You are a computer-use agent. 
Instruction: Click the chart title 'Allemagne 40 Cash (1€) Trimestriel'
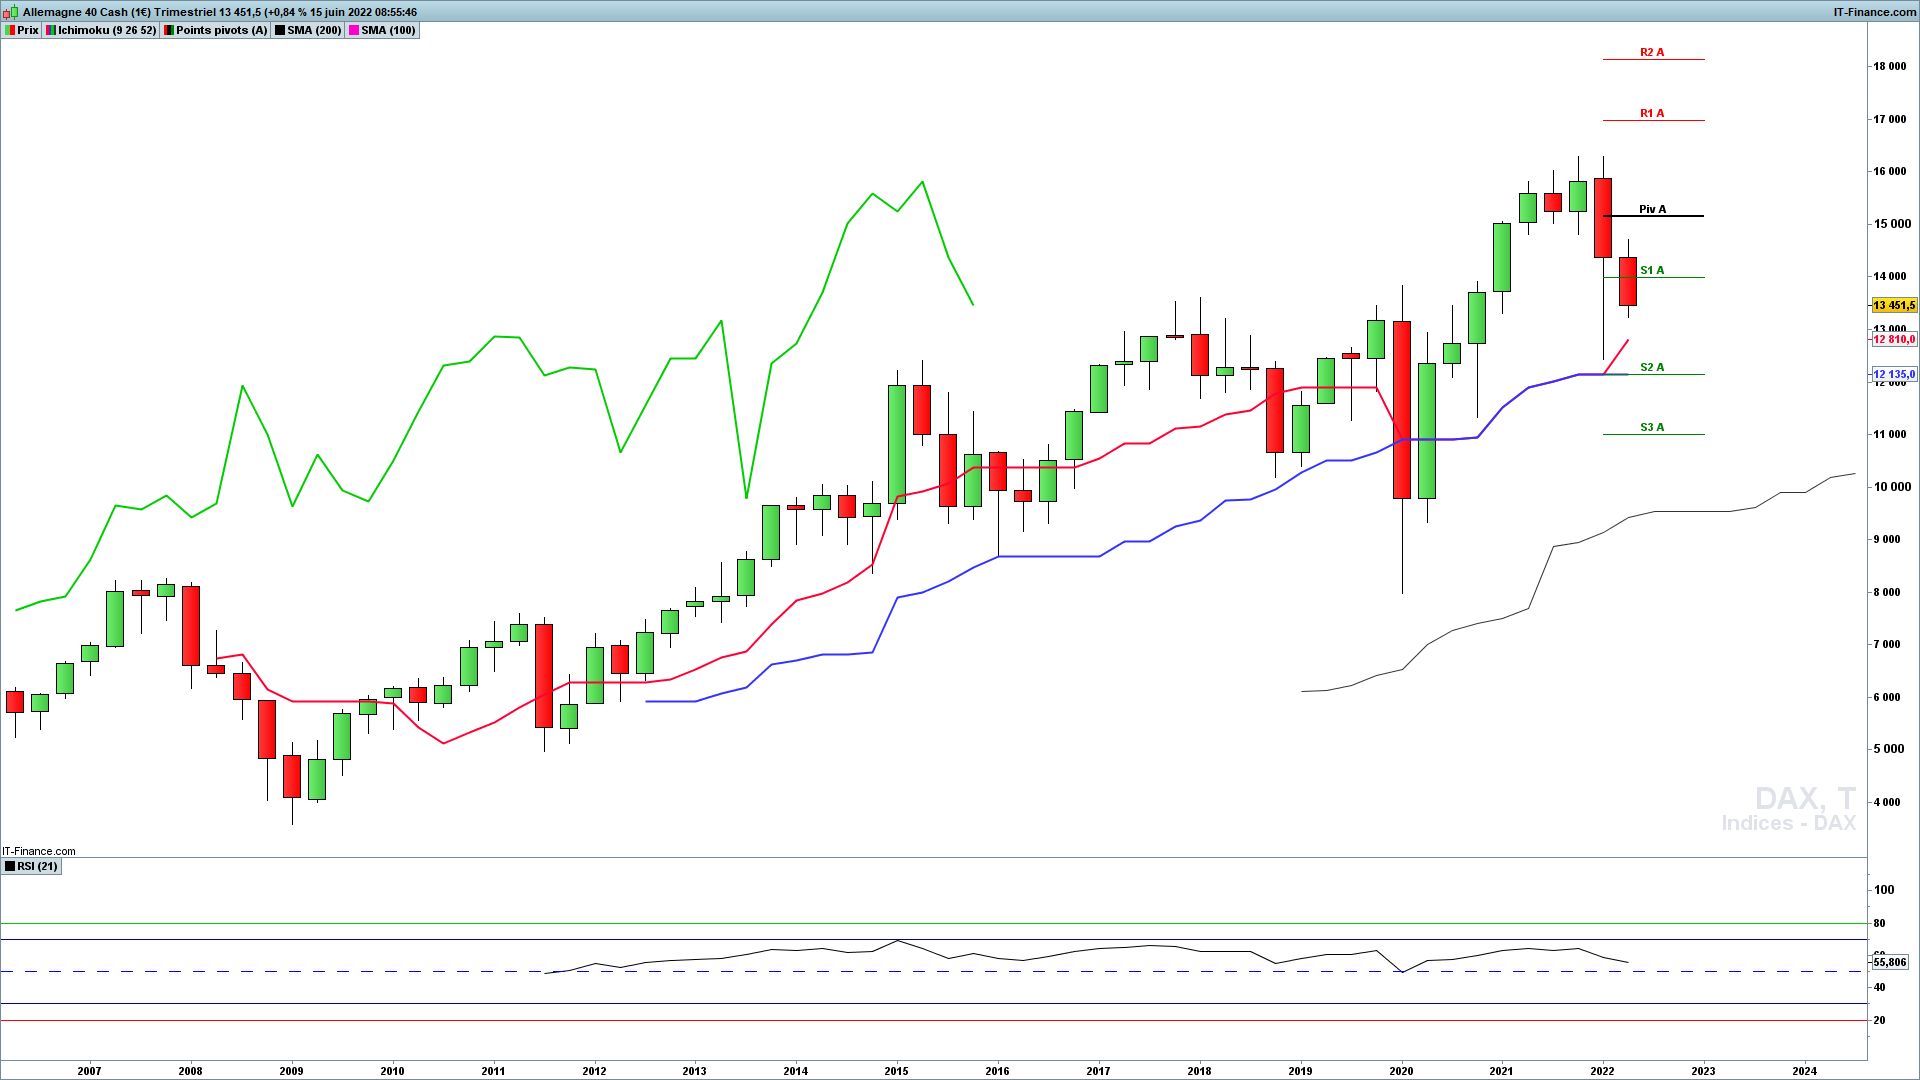(119, 12)
